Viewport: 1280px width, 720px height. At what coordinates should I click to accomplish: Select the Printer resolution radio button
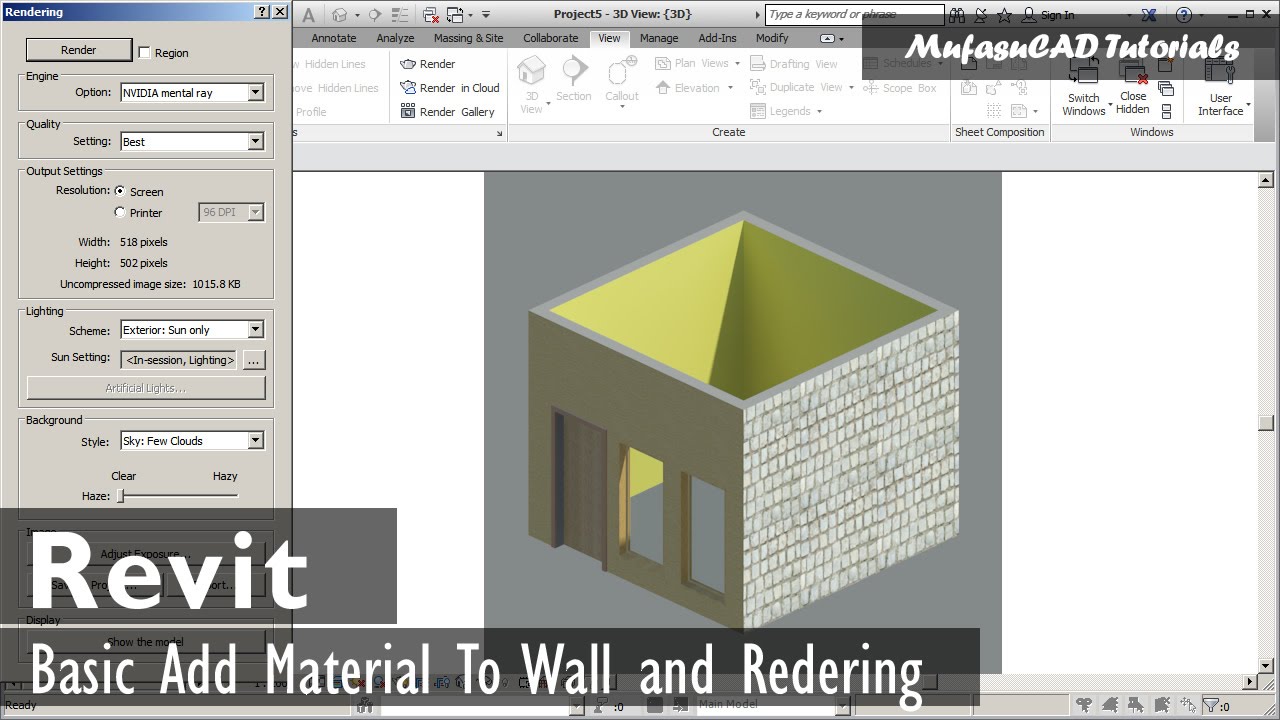[120, 212]
